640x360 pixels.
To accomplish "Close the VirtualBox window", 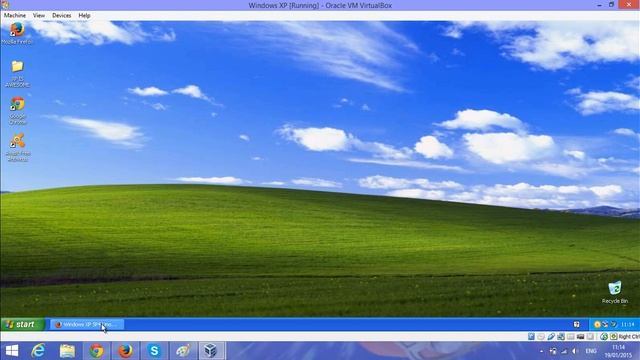I will (x=629, y=4).
